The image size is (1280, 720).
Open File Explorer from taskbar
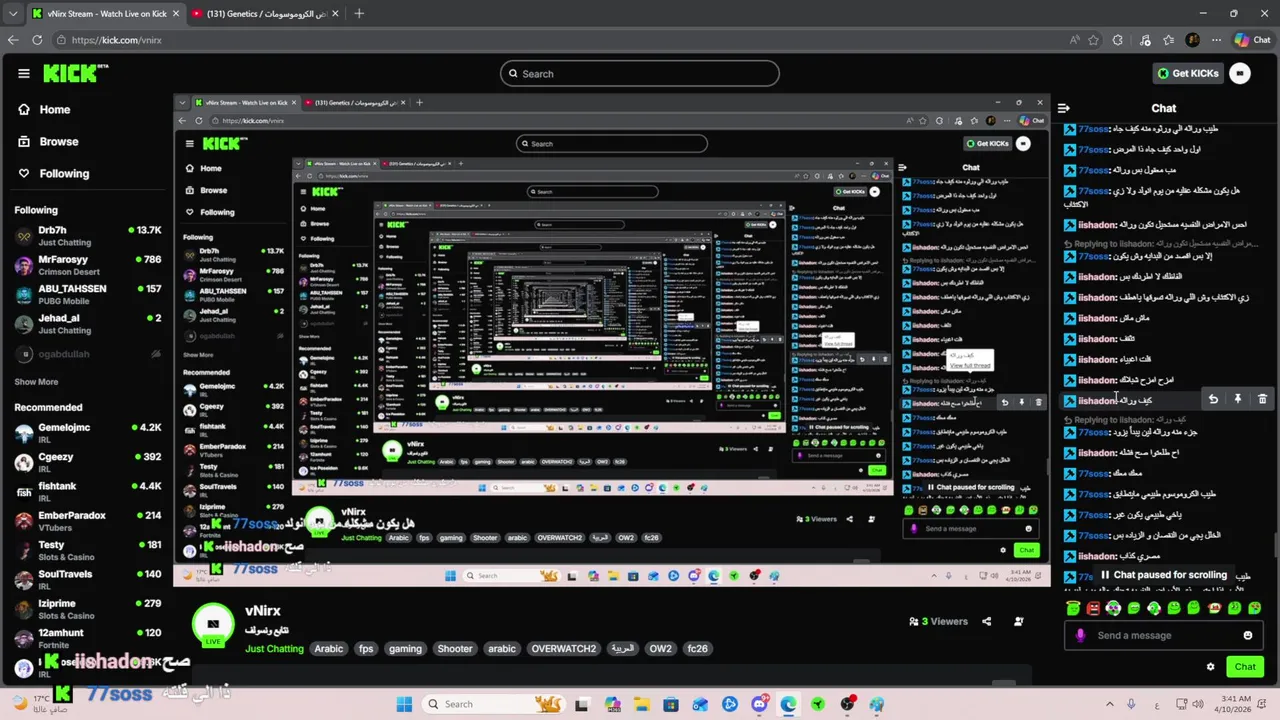640,704
